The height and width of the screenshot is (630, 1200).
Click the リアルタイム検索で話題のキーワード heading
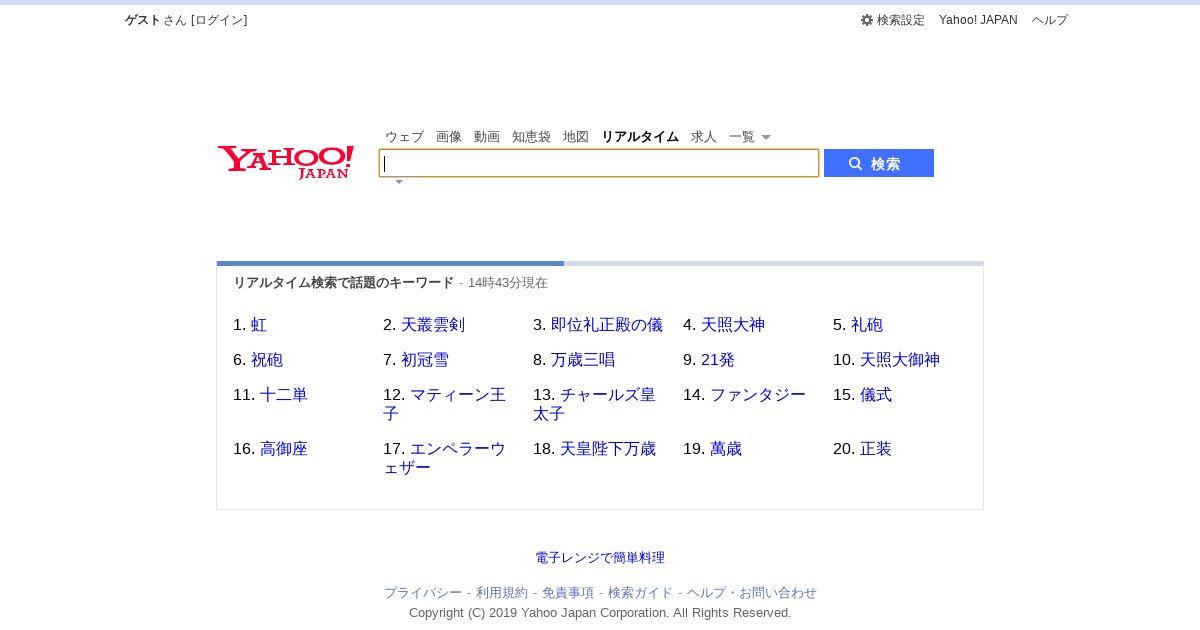click(344, 283)
